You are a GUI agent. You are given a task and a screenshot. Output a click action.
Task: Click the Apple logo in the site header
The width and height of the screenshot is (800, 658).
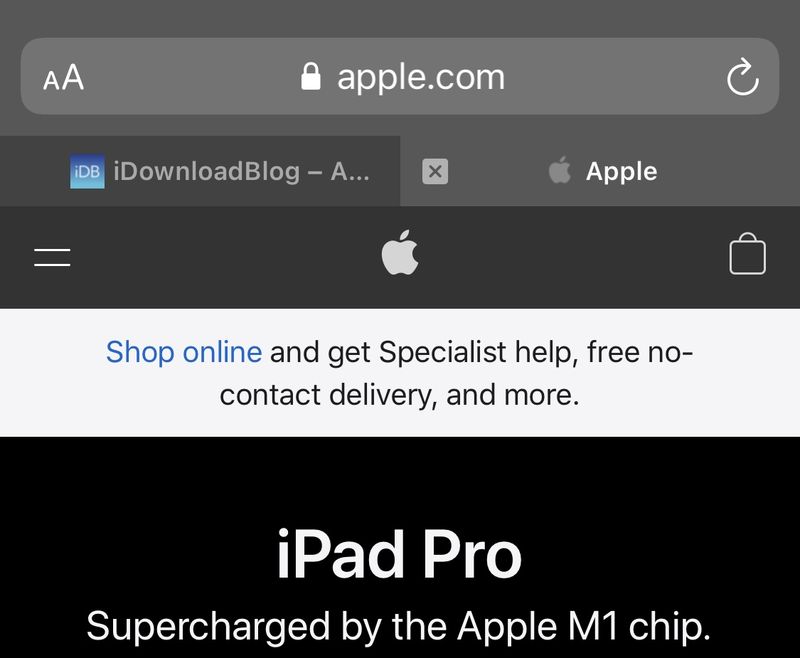coord(400,252)
